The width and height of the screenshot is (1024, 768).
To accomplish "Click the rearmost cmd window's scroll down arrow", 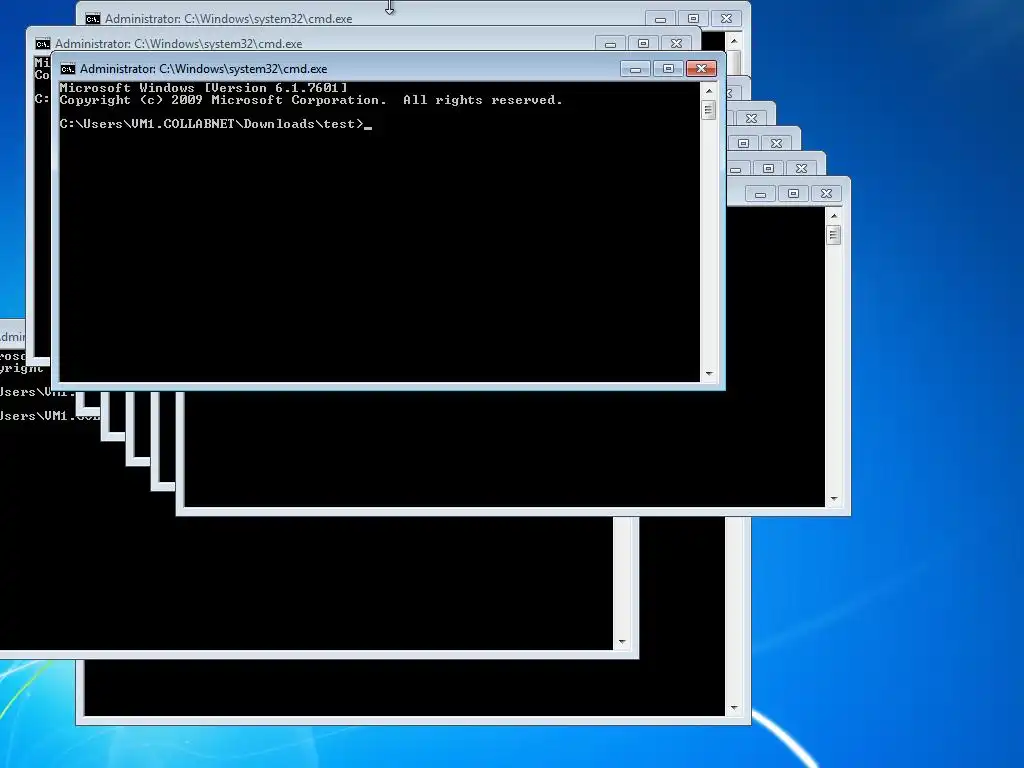I will (x=734, y=708).
